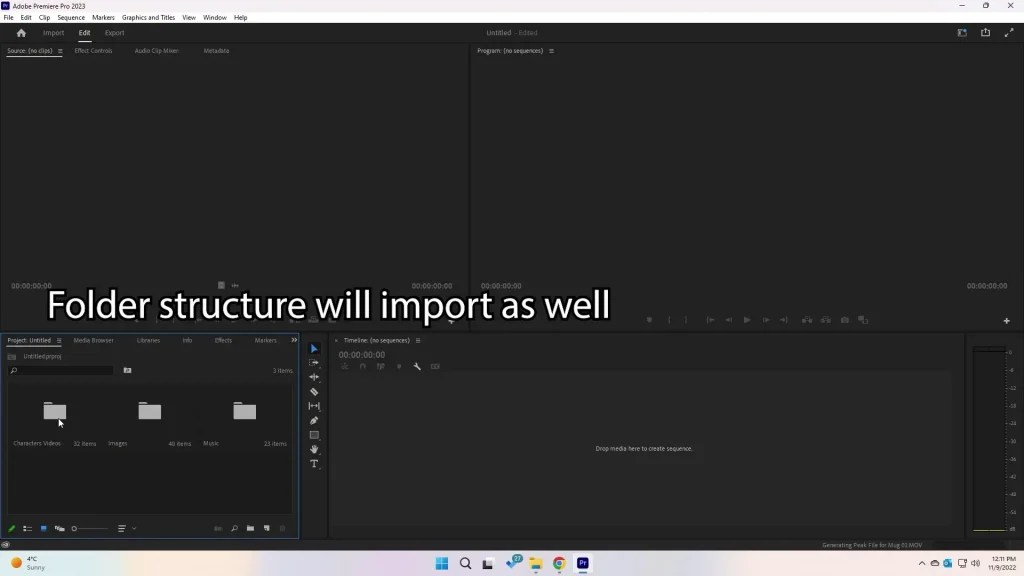
Task: Select the Type tool
Action: click(x=313, y=463)
